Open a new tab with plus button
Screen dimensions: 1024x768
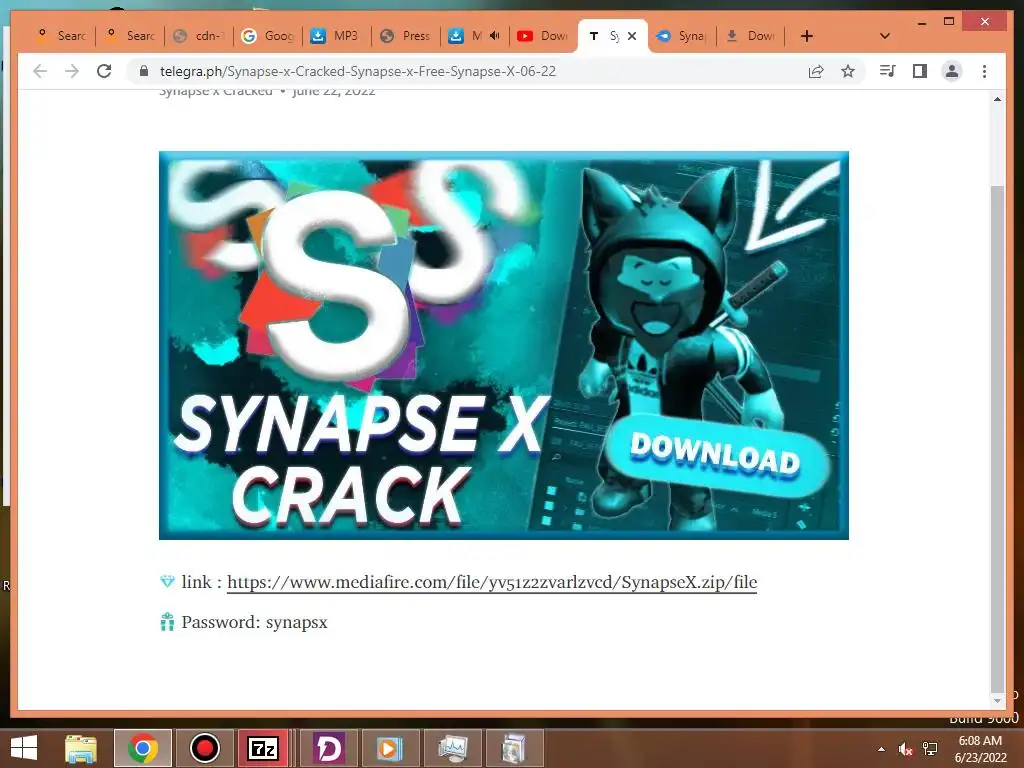coord(807,36)
